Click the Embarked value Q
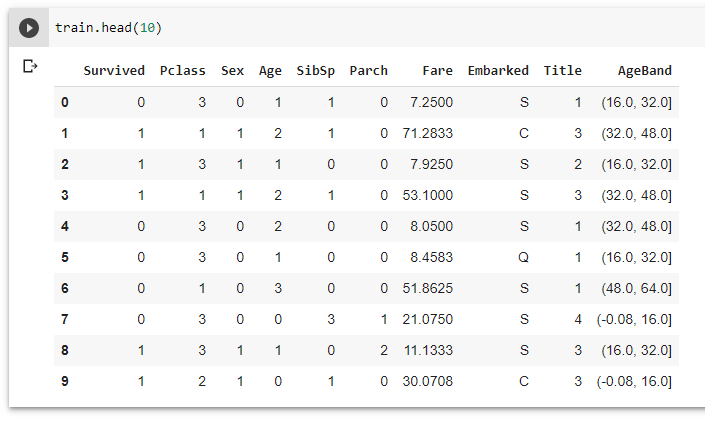Screen dimensions: 705x427 pos(524,257)
